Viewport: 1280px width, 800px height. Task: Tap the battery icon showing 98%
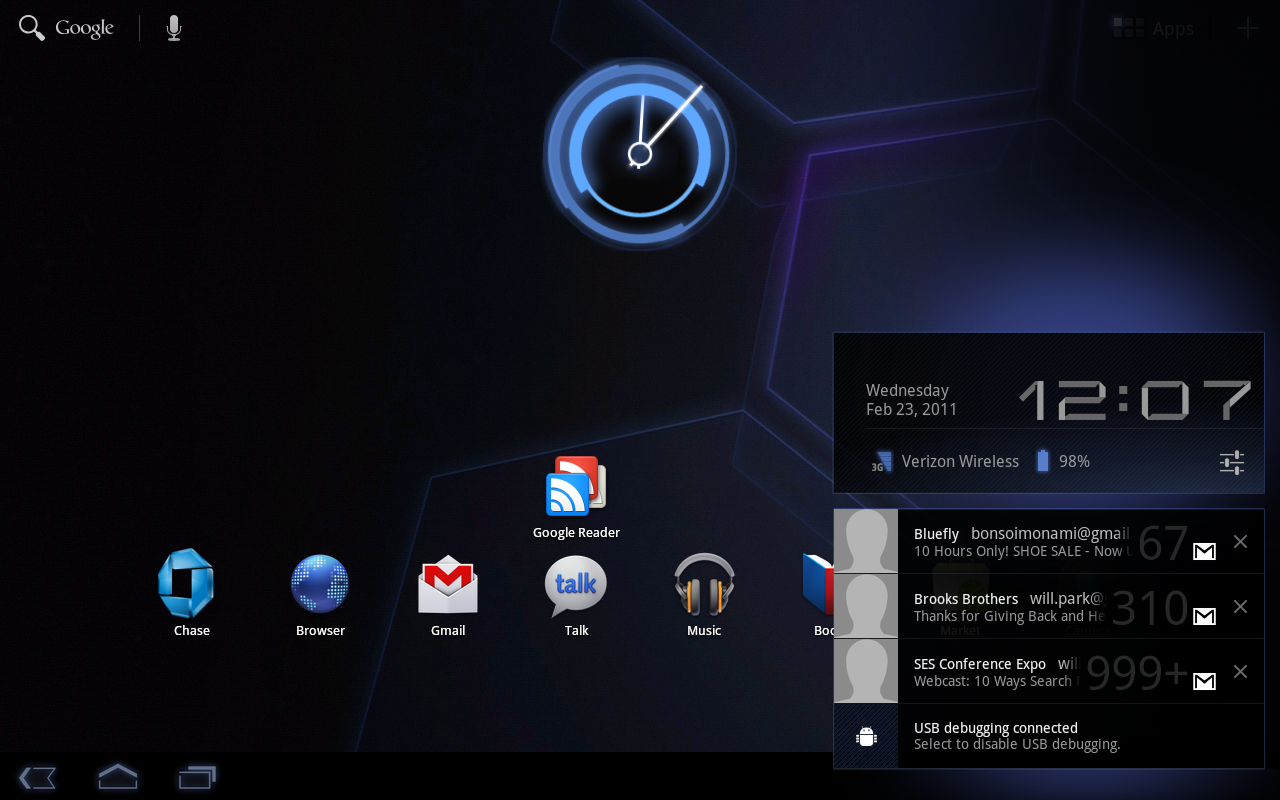point(1044,461)
